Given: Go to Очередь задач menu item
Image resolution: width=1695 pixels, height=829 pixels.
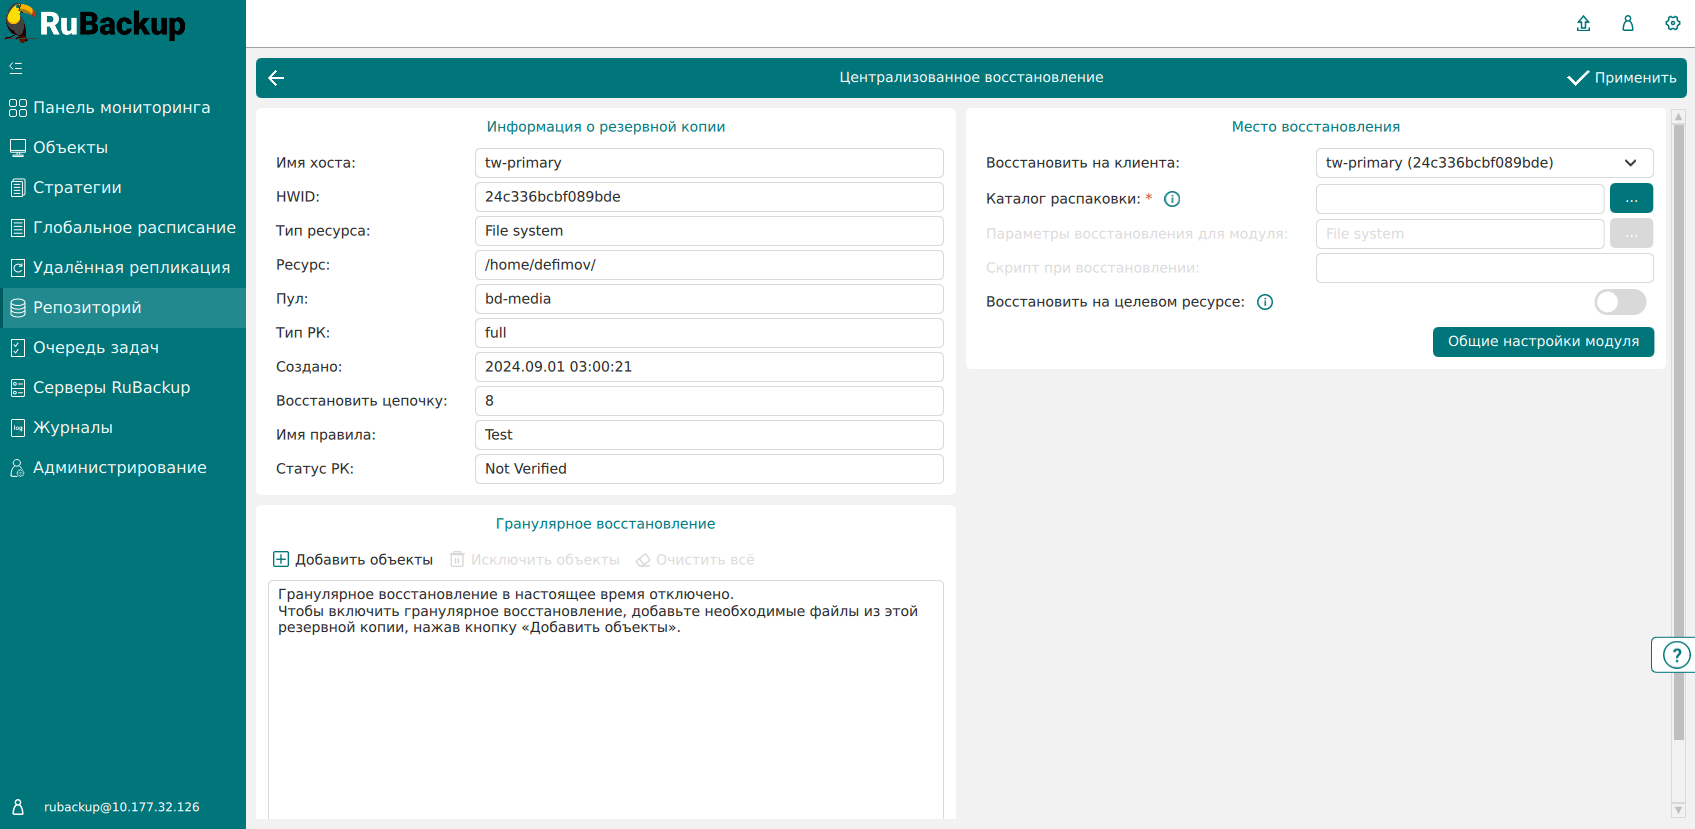Looking at the screenshot, I should tap(96, 348).
